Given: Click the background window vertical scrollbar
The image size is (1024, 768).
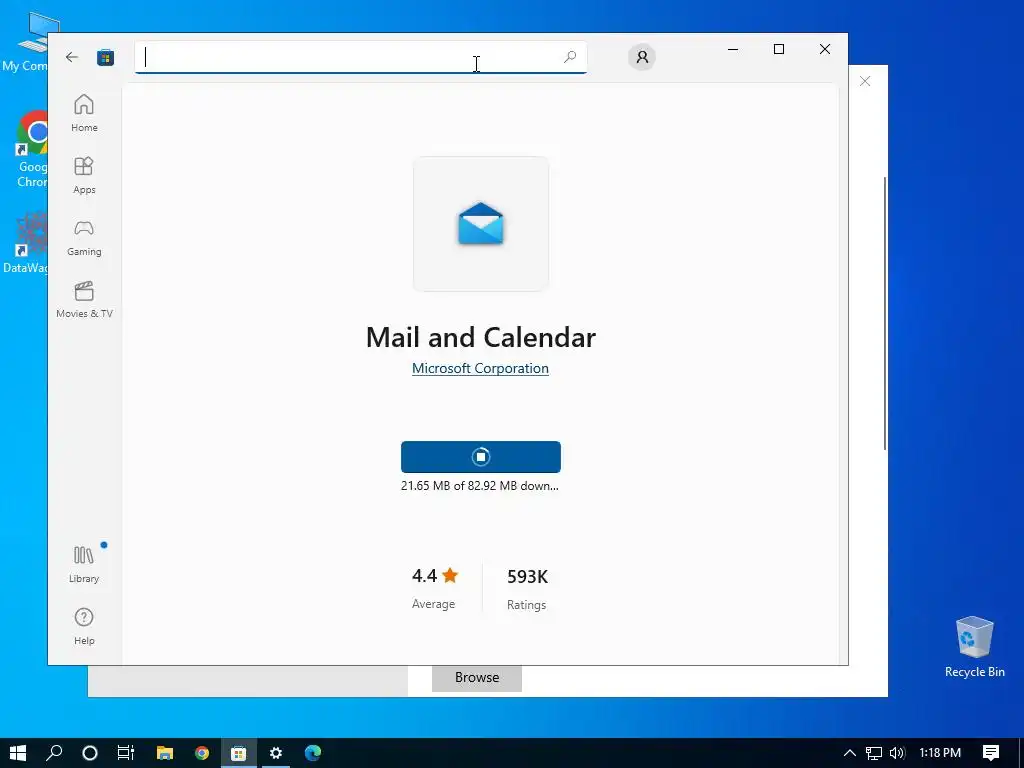Looking at the screenshot, I should coord(885,312).
